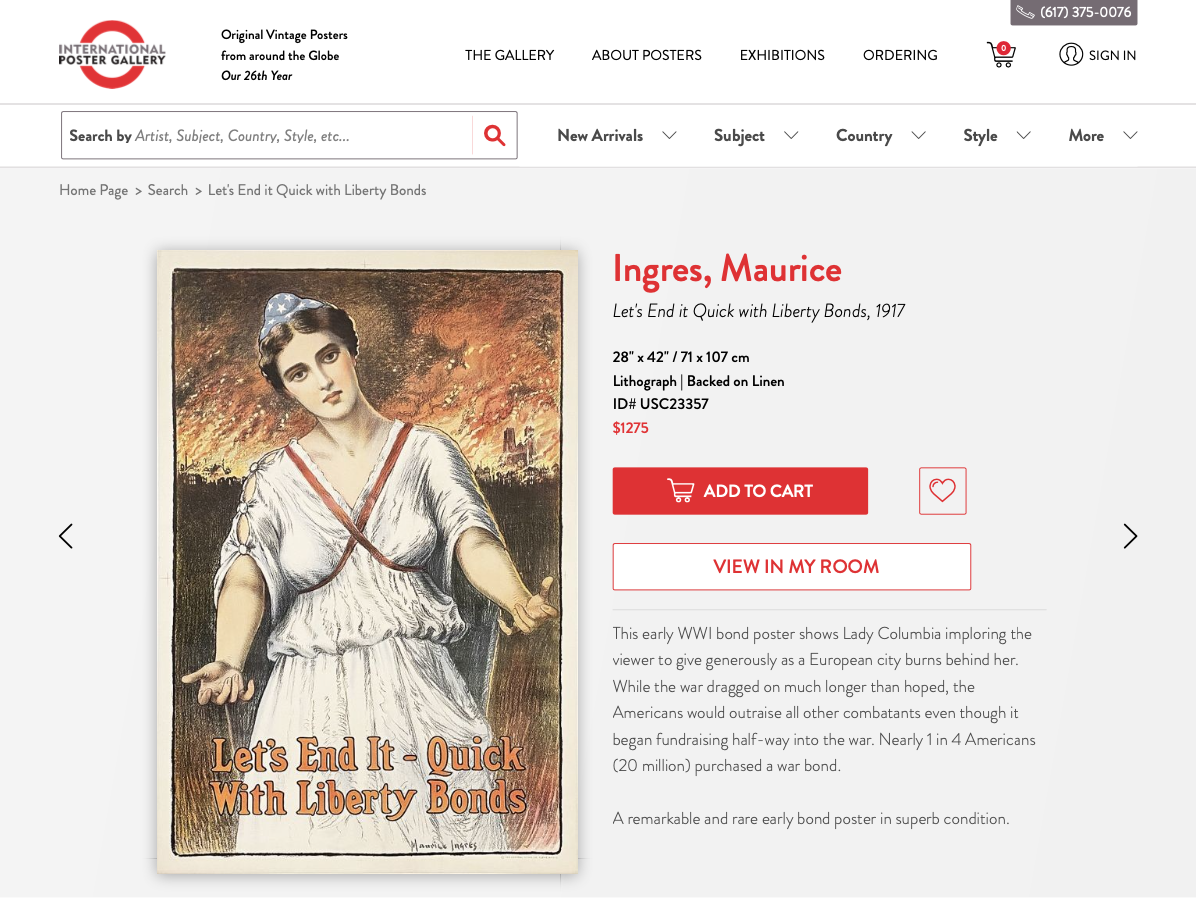
Task: Expand the Subject dropdown
Action: [x=756, y=135]
